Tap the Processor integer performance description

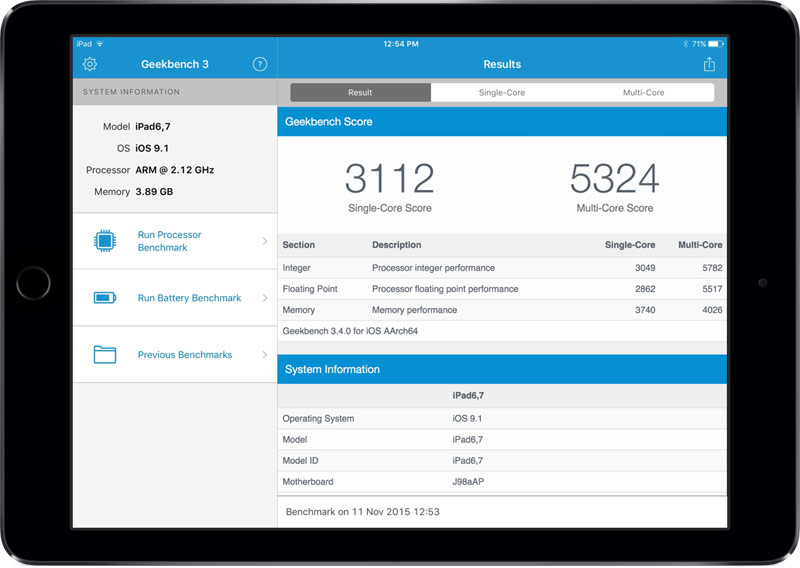(433, 268)
